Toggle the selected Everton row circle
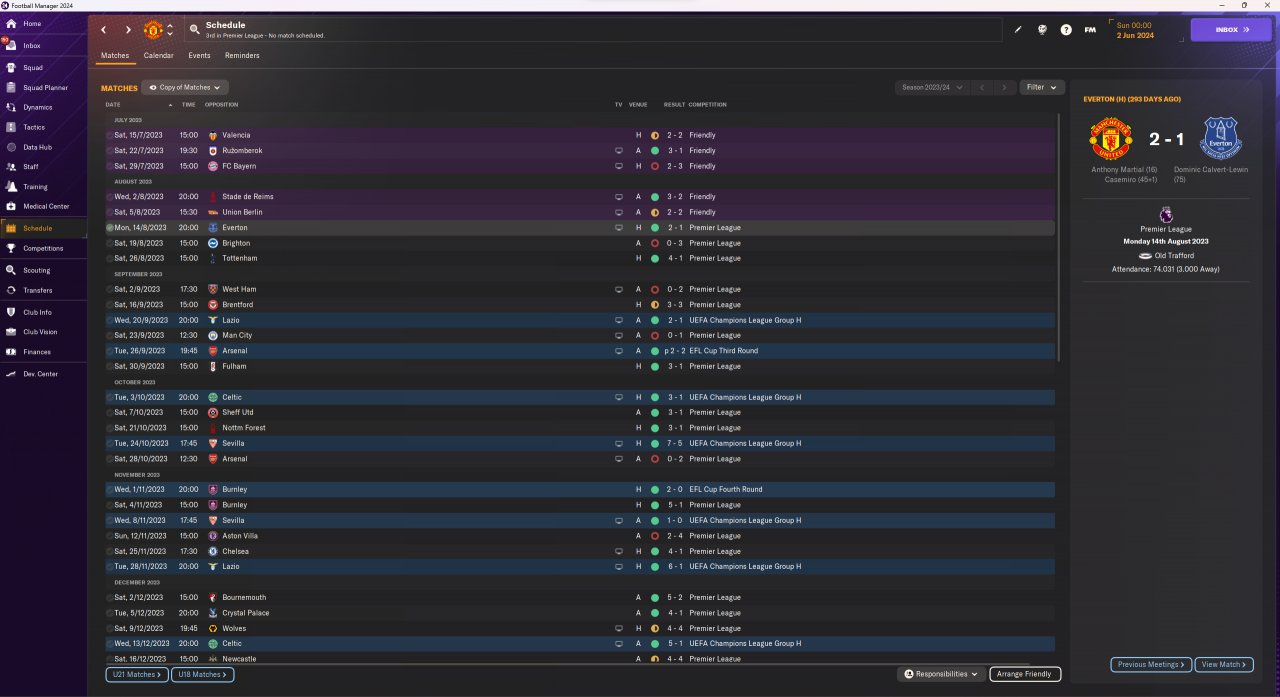 [x=109, y=228]
